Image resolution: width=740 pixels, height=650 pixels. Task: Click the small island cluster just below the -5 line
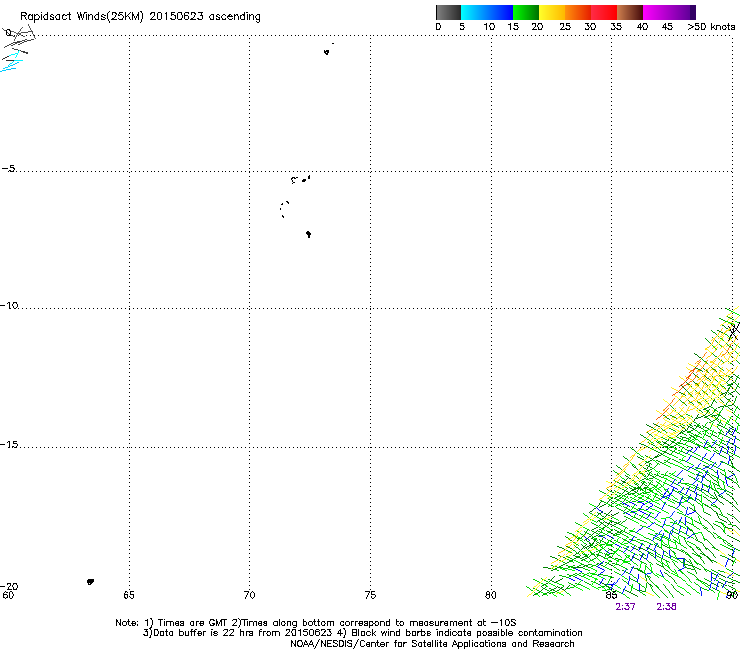tap(301, 179)
